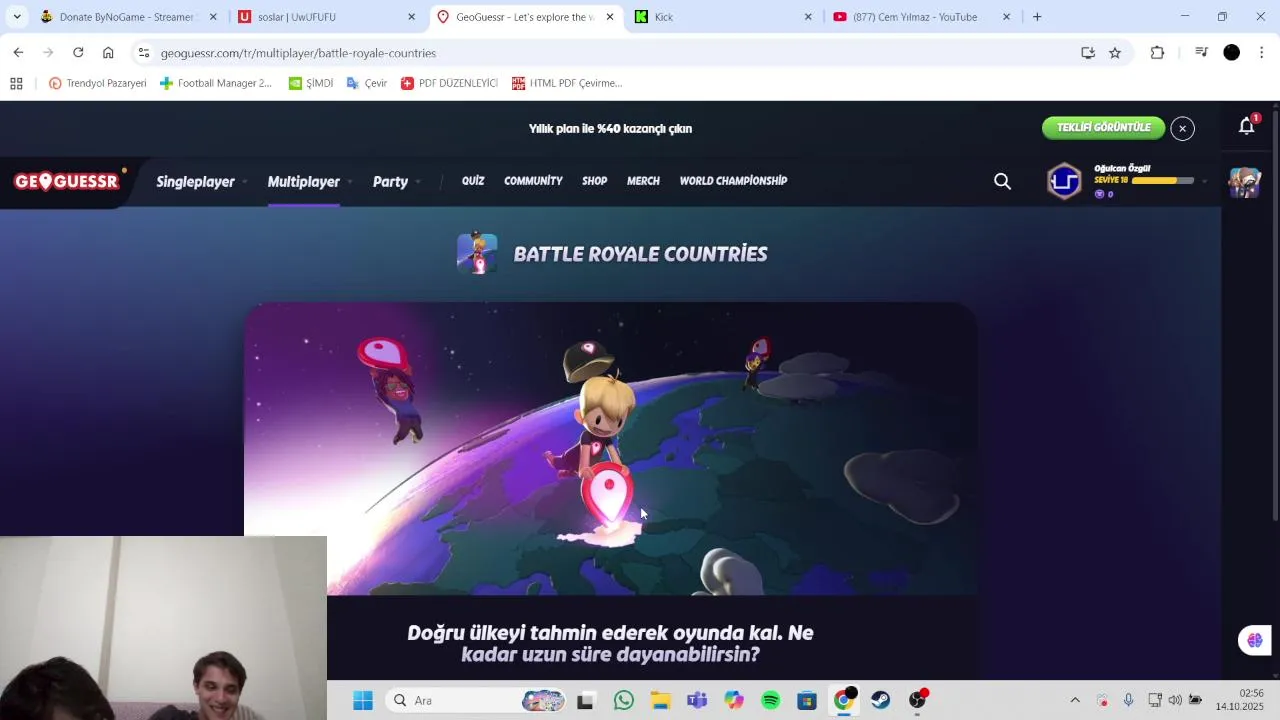Click the floating brain extension icon

point(1254,640)
